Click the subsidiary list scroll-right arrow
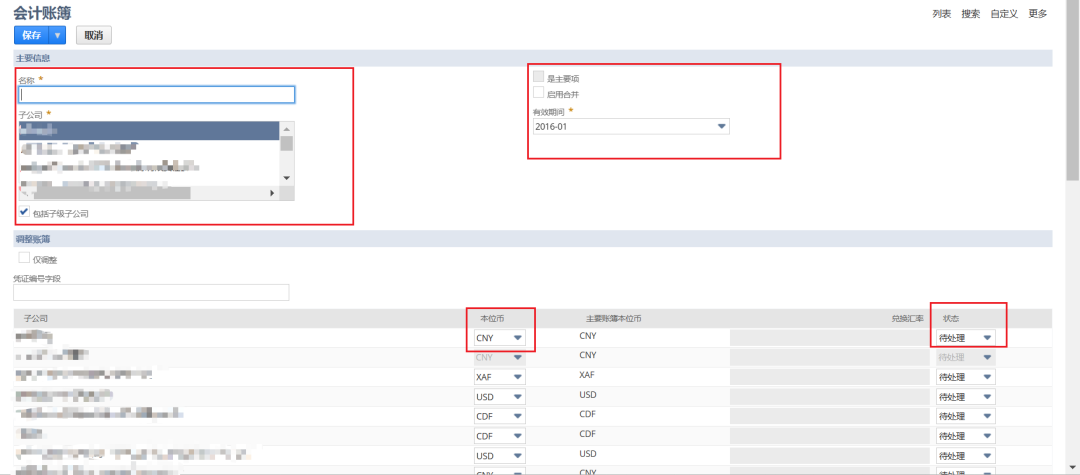Viewport: 1080px width, 475px height. tap(272, 193)
